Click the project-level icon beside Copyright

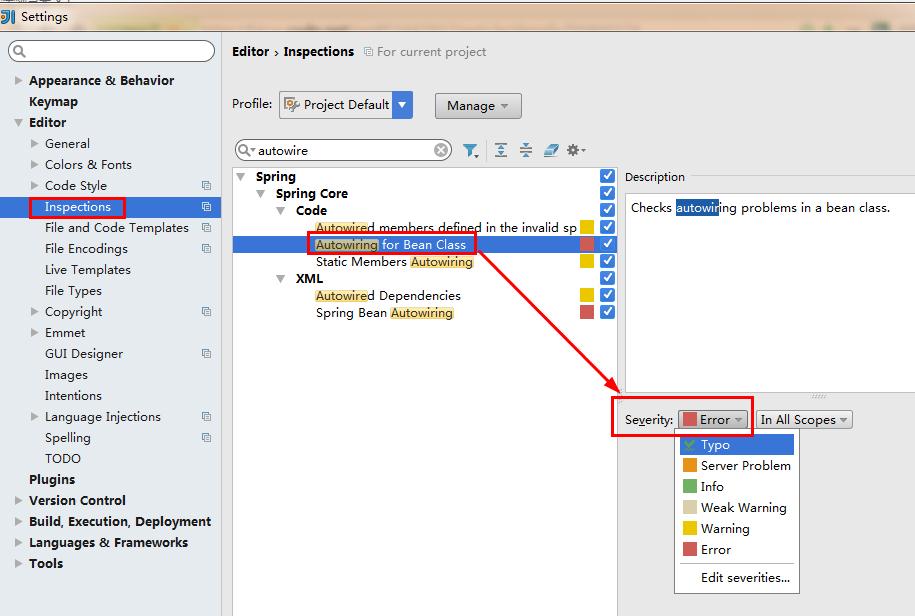(206, 312)
